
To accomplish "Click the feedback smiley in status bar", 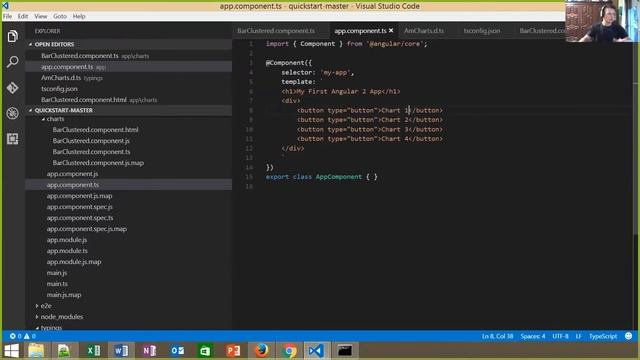I will pos(629,336).
